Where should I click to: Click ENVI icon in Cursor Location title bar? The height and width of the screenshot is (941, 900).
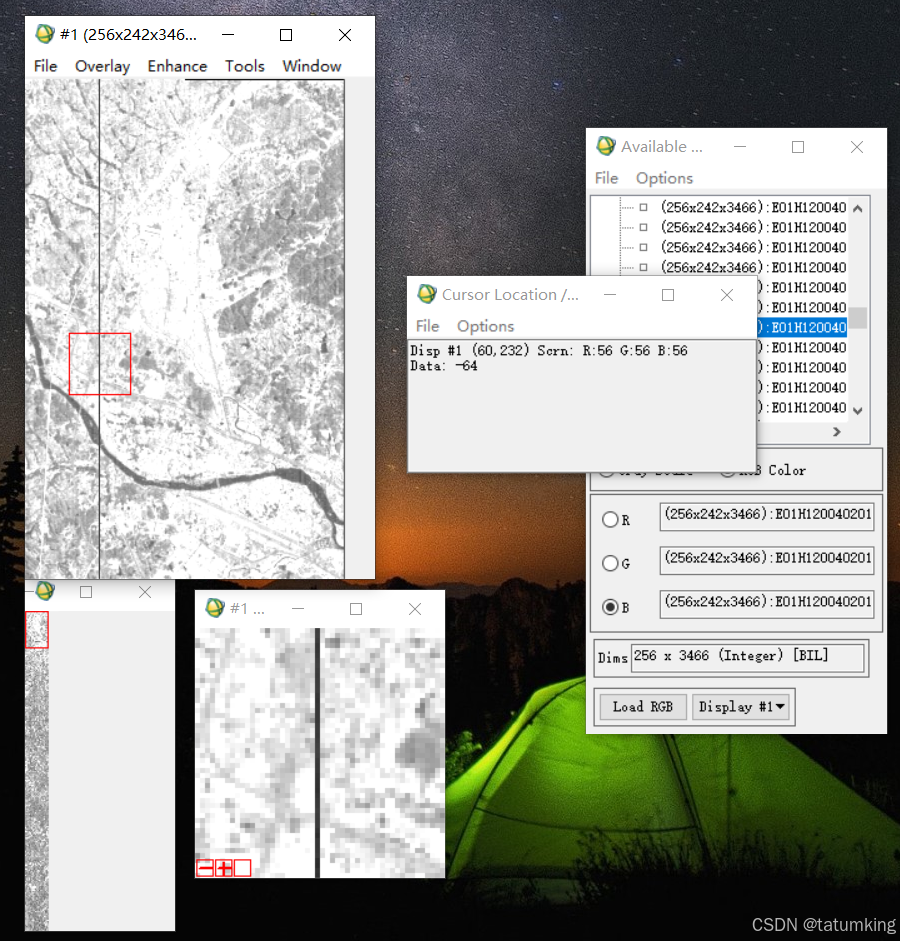coord(427,294)
